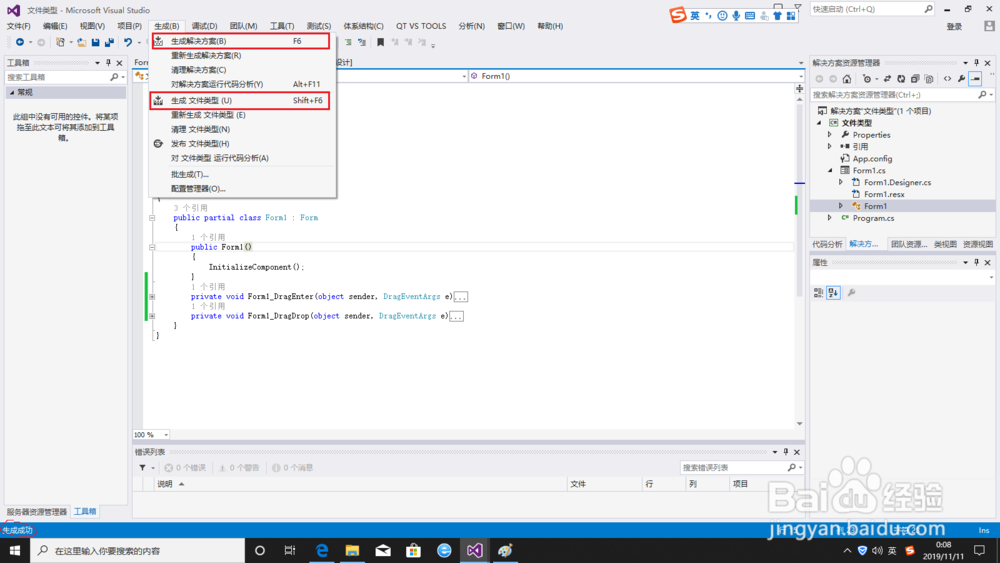Click the Collapse All icon in Solution Explorer
Image resolution: width=1000 pixels, height=563 pixels.
[915, 79]
